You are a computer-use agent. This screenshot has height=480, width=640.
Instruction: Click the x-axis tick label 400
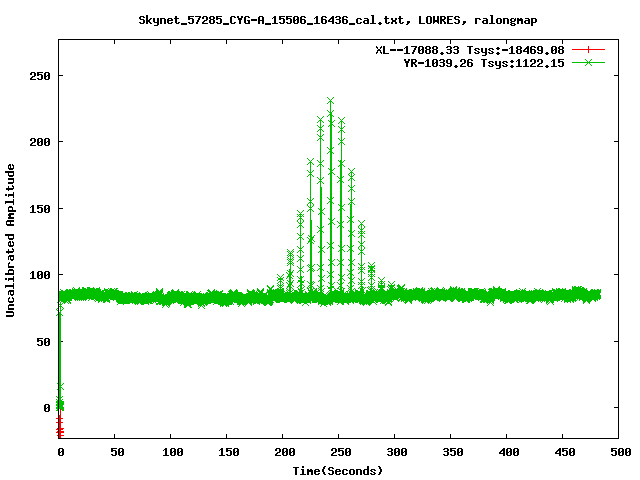[x=509, y=452]
